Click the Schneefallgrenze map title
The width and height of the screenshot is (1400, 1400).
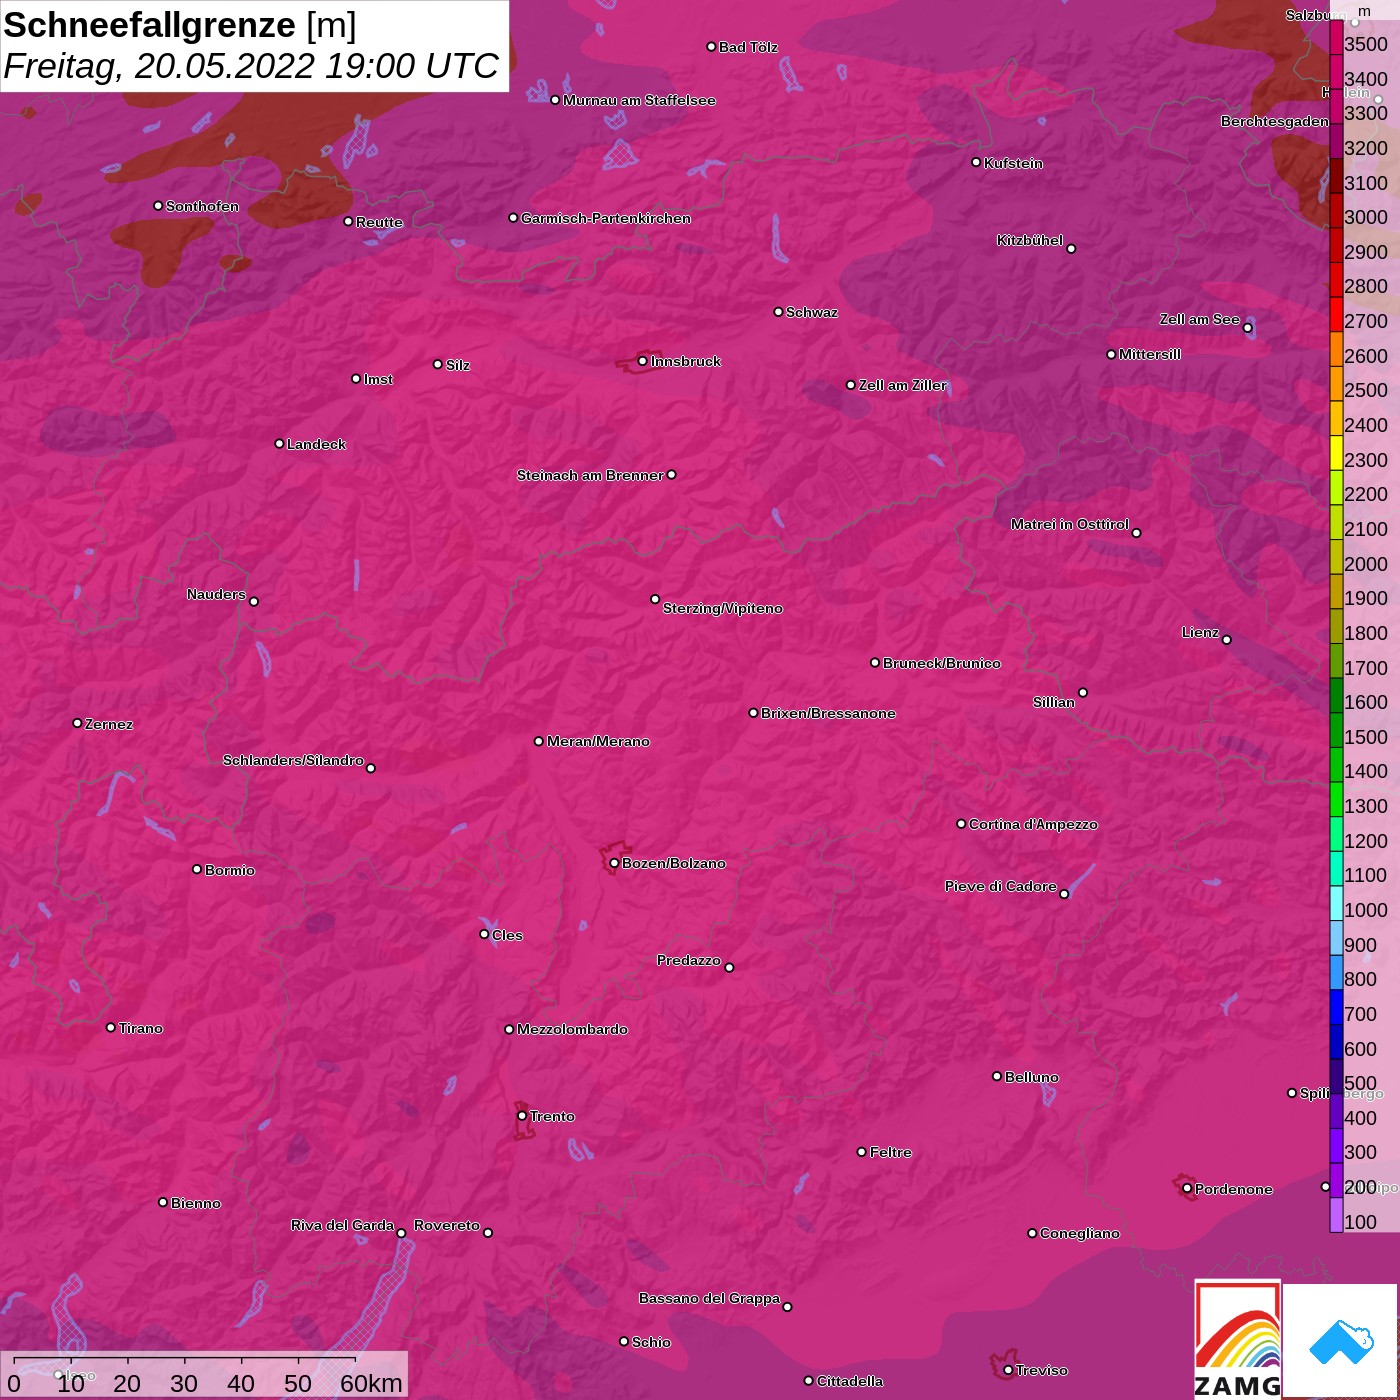(x=180, y=25)
